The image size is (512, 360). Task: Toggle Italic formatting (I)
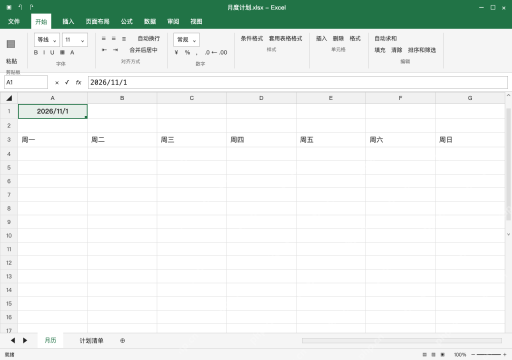(x=44, y=52)
